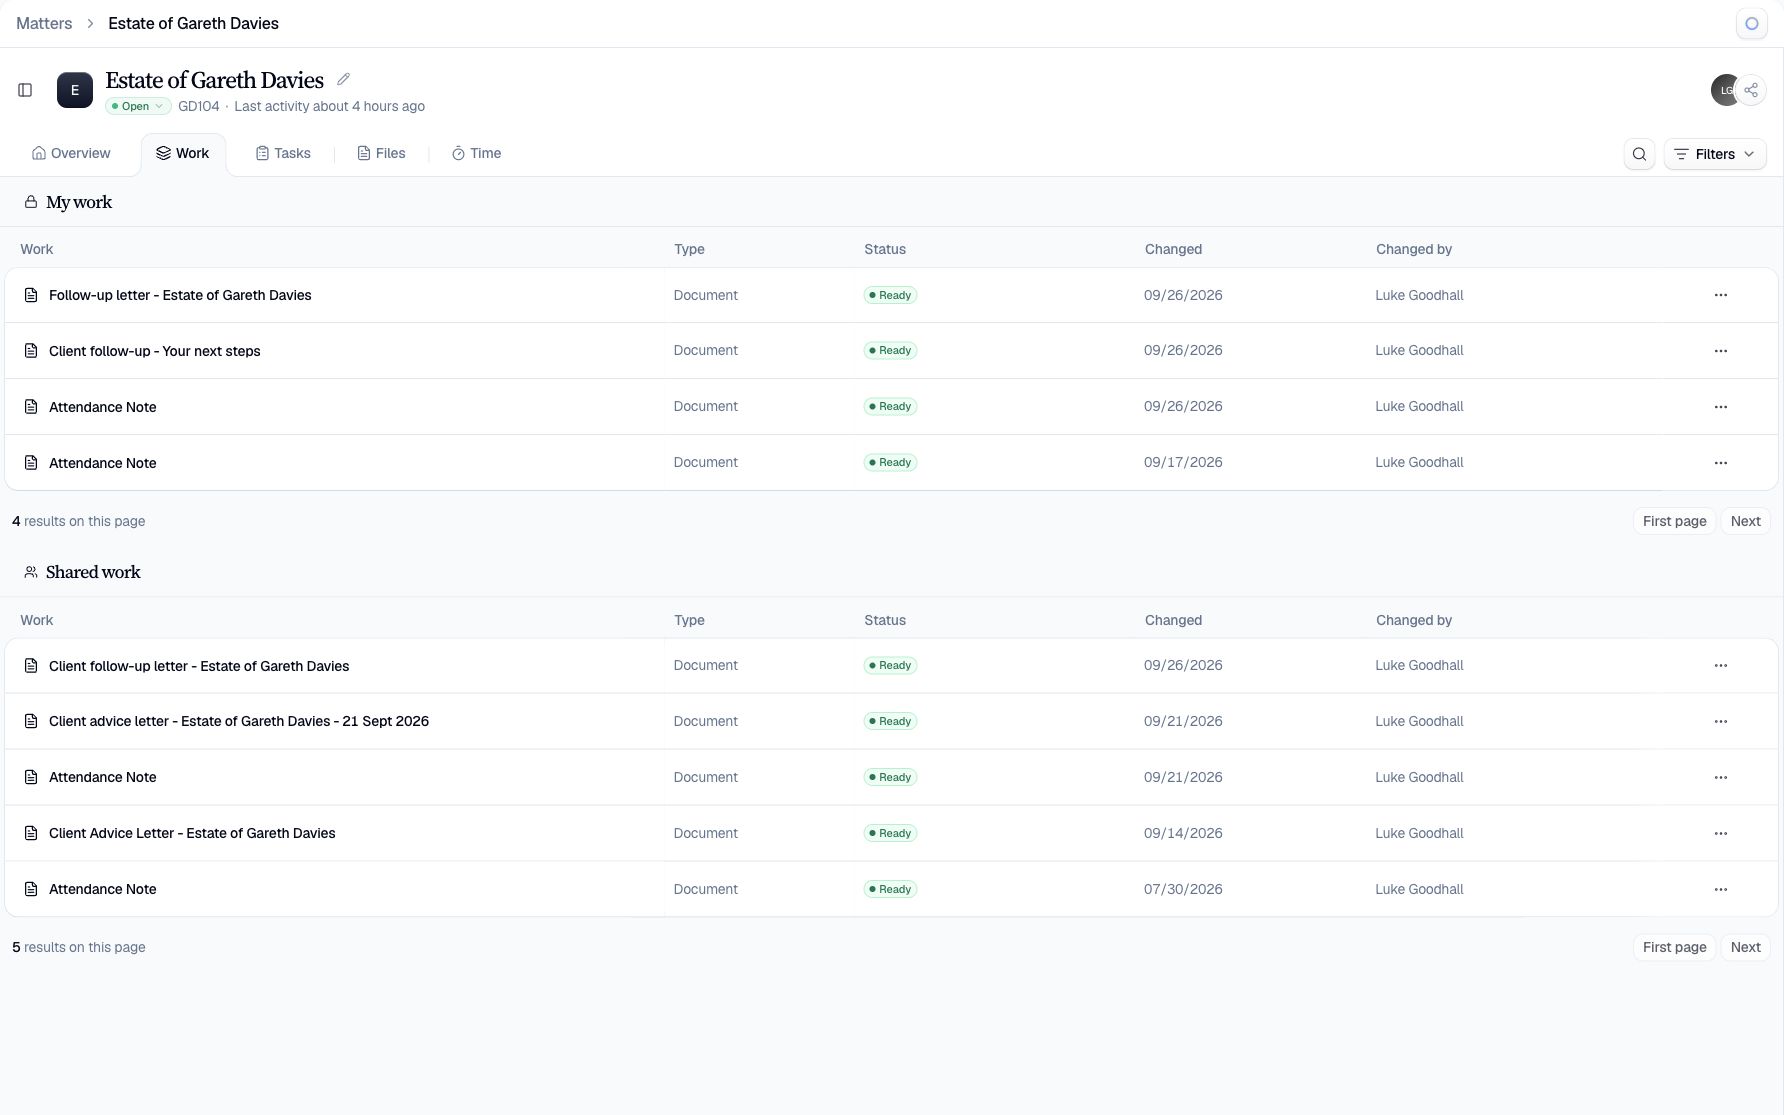Click Next in Shared work pagination

pos(1745,947)
